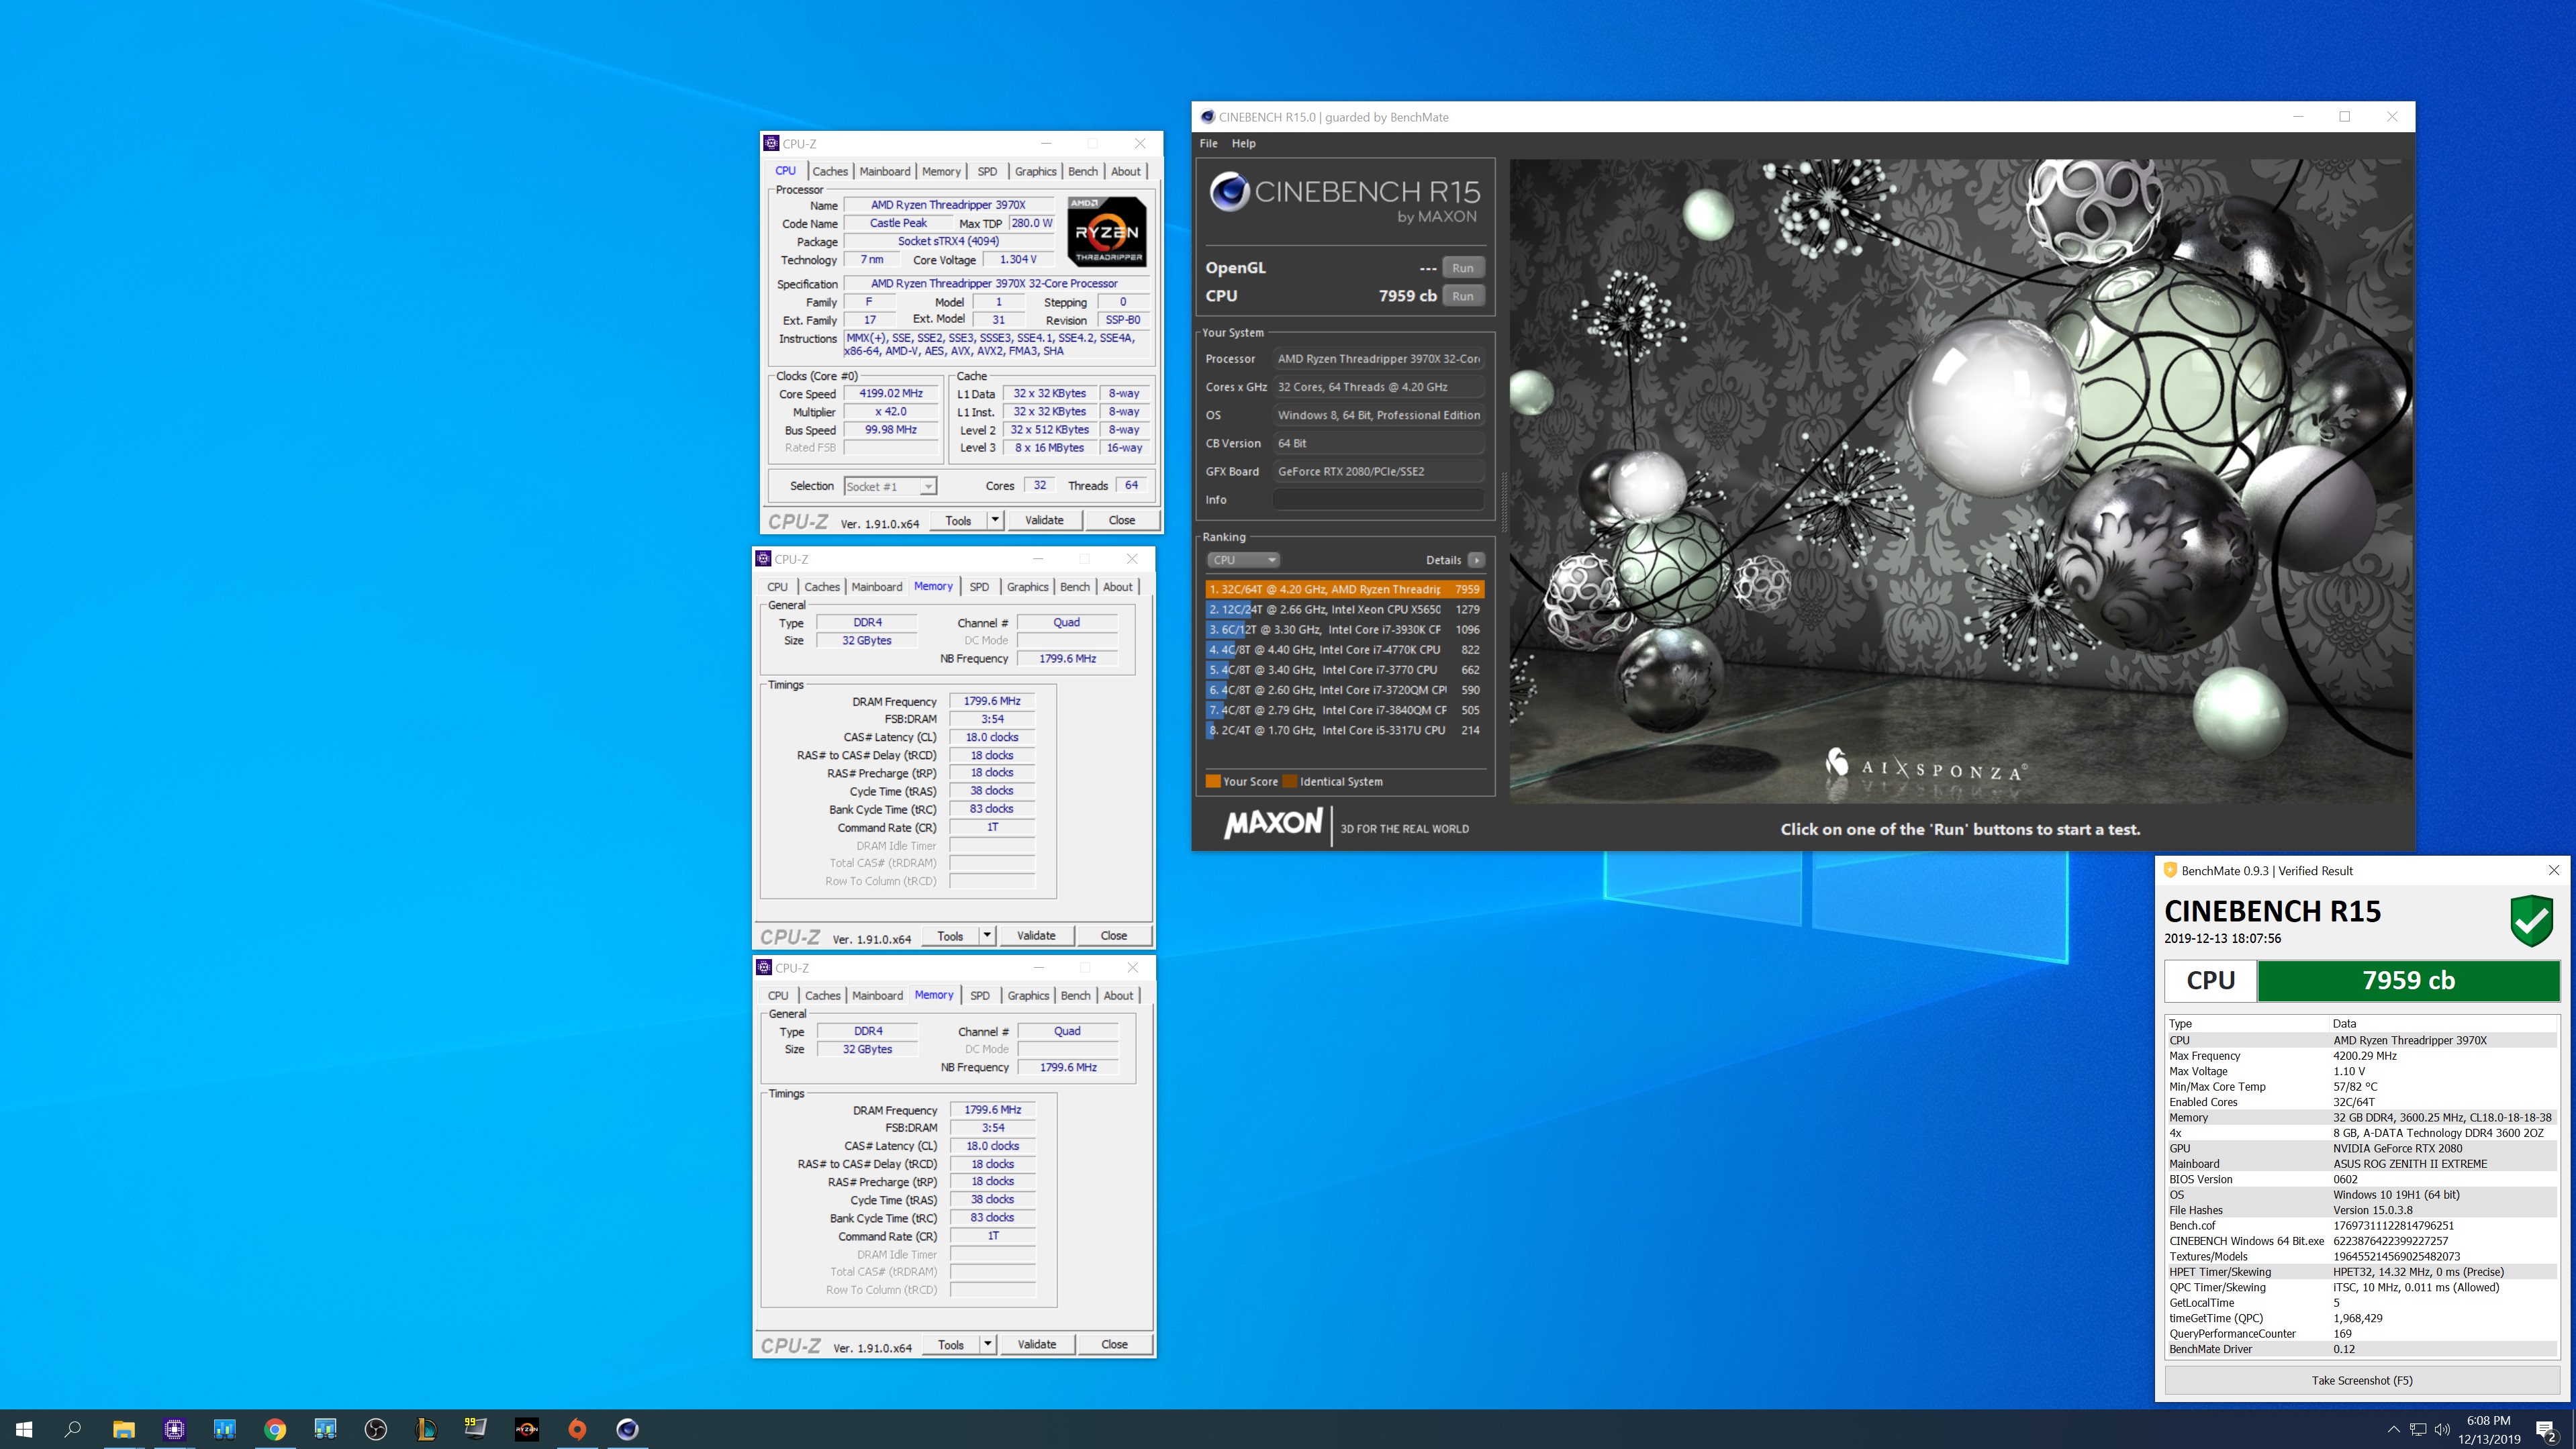Open the Windows Start menu

24,1429
